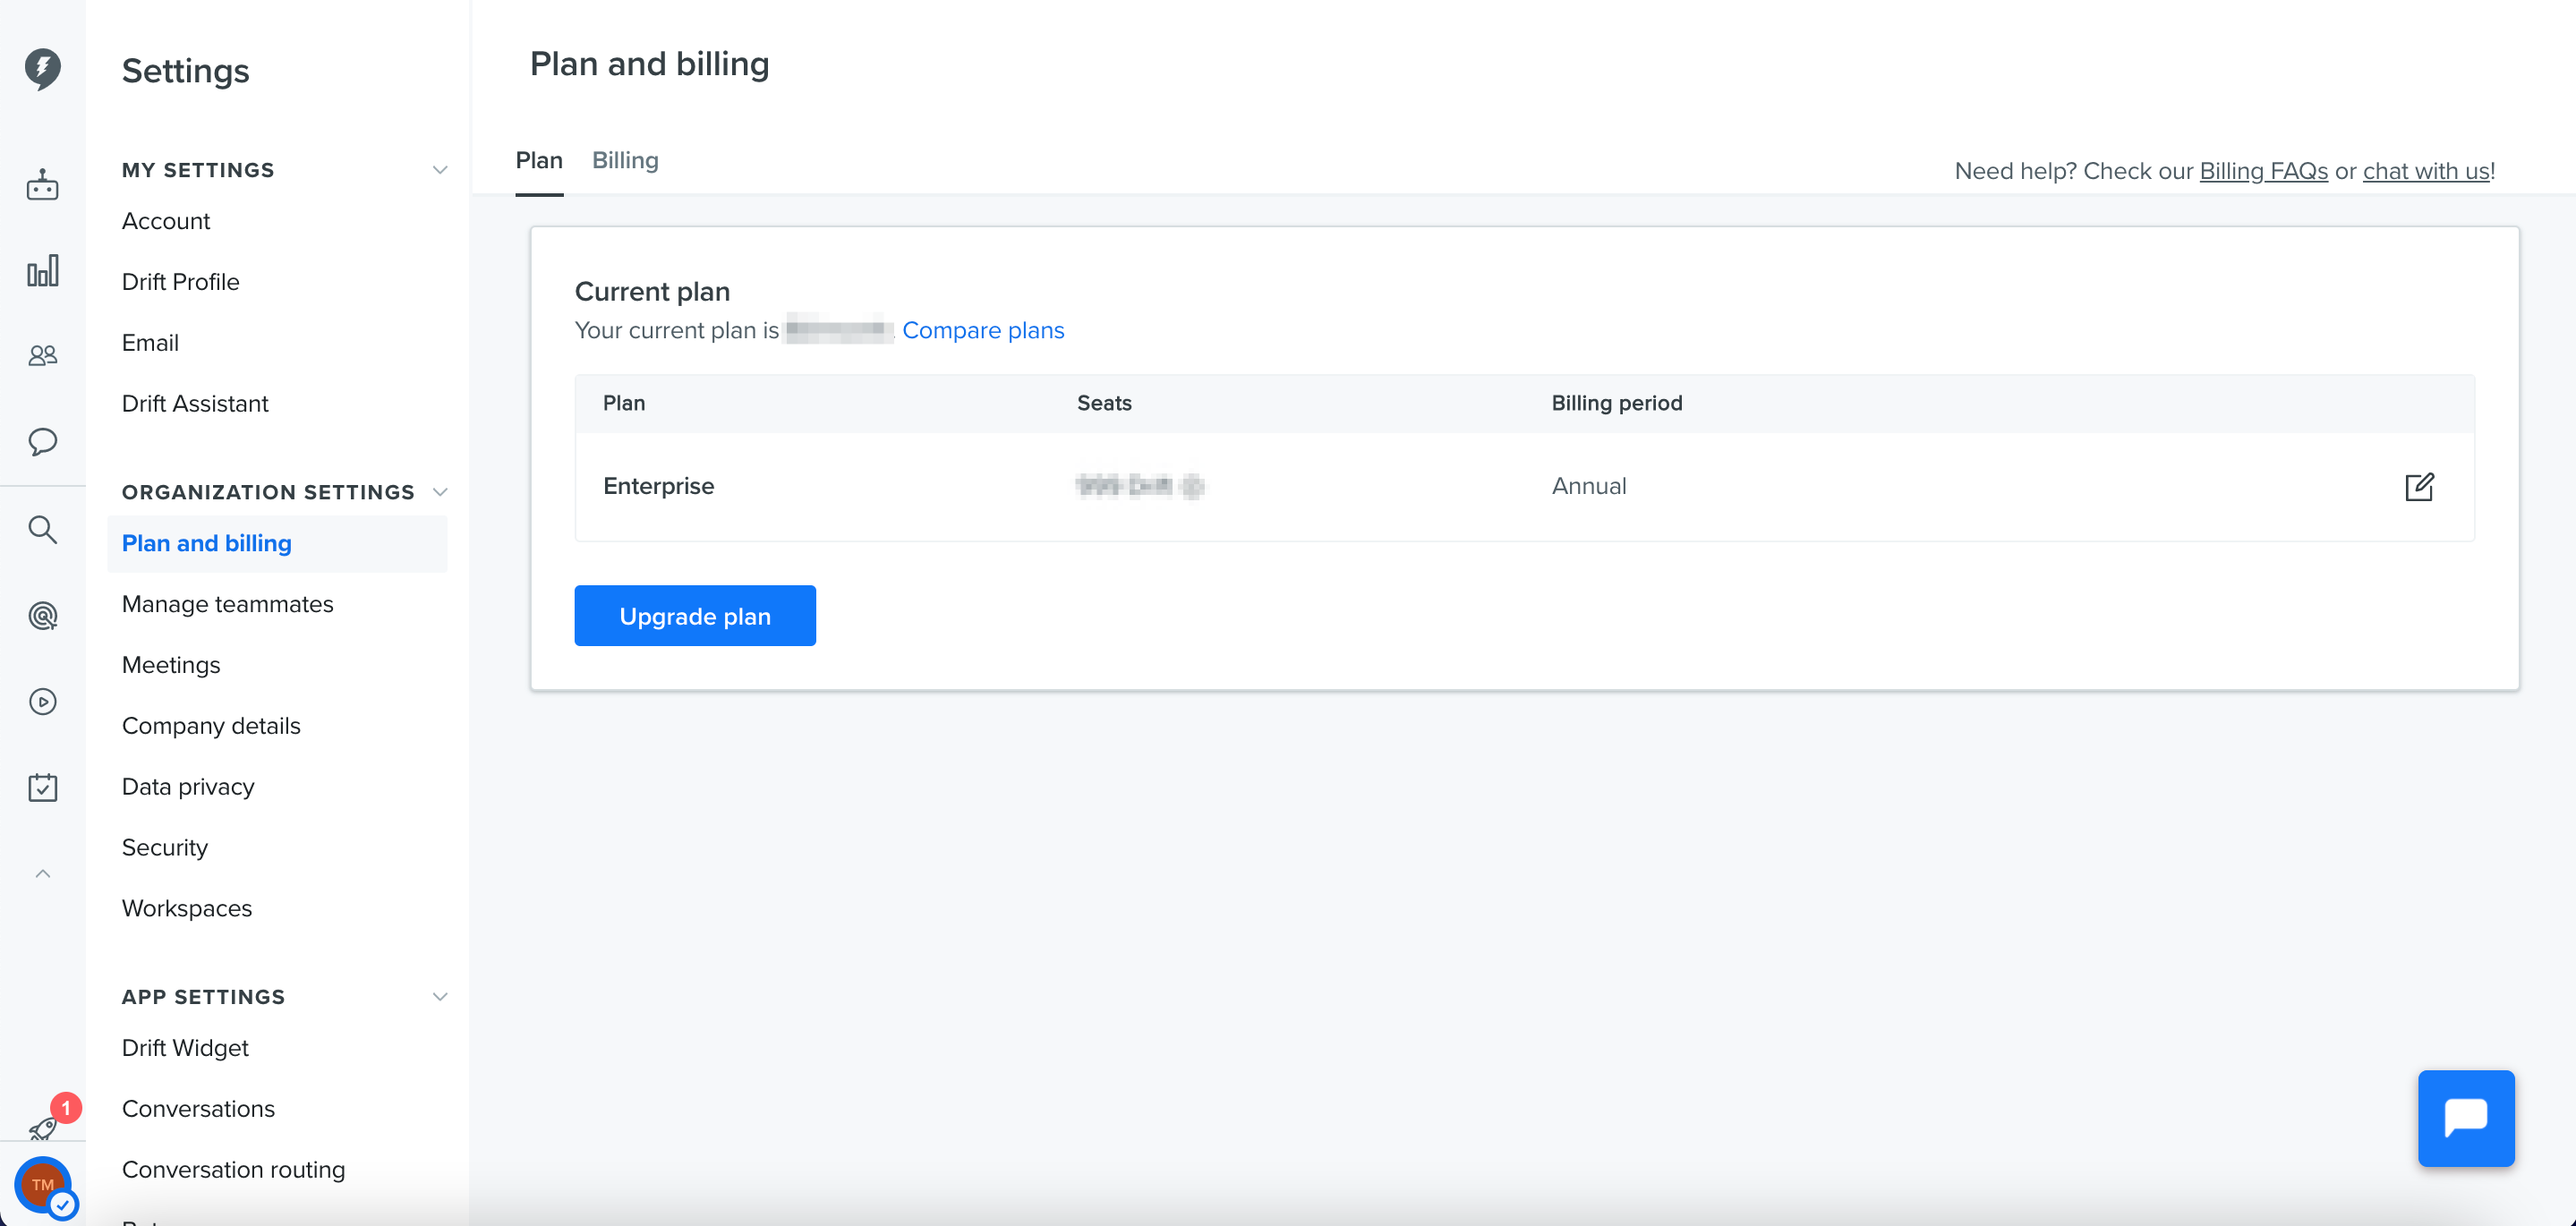Image resolution: width=2576 pixels, height=1226 pixels.
Task: Open the video play circle icon
Action: pos(42,702)
